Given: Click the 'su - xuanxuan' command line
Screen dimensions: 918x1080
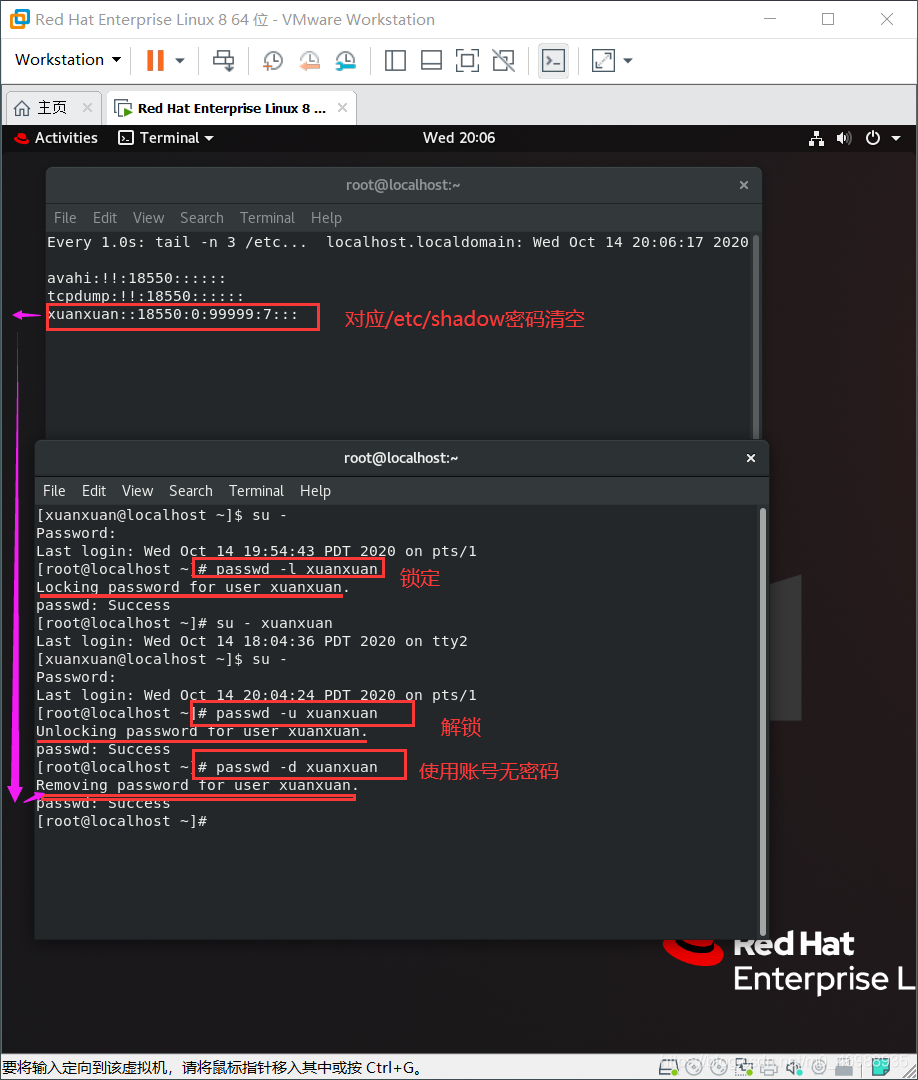Looking at the screenshot, I should coord(185,623).
